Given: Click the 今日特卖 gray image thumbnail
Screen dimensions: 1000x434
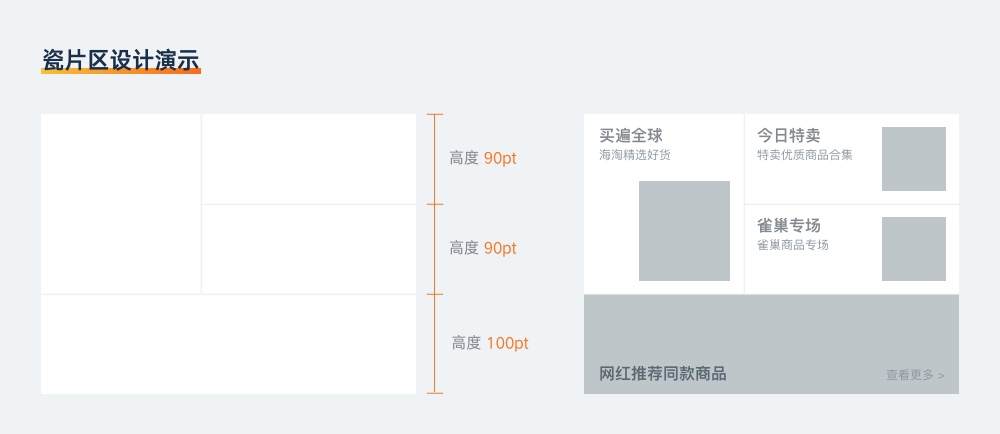Looking at the screenshot, I should (914, 159).
